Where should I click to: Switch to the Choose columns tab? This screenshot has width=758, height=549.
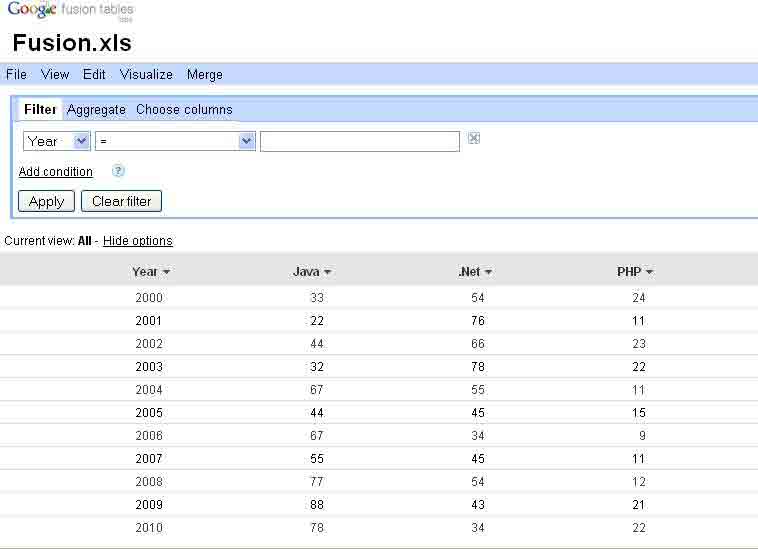click(x=184, y=110)
